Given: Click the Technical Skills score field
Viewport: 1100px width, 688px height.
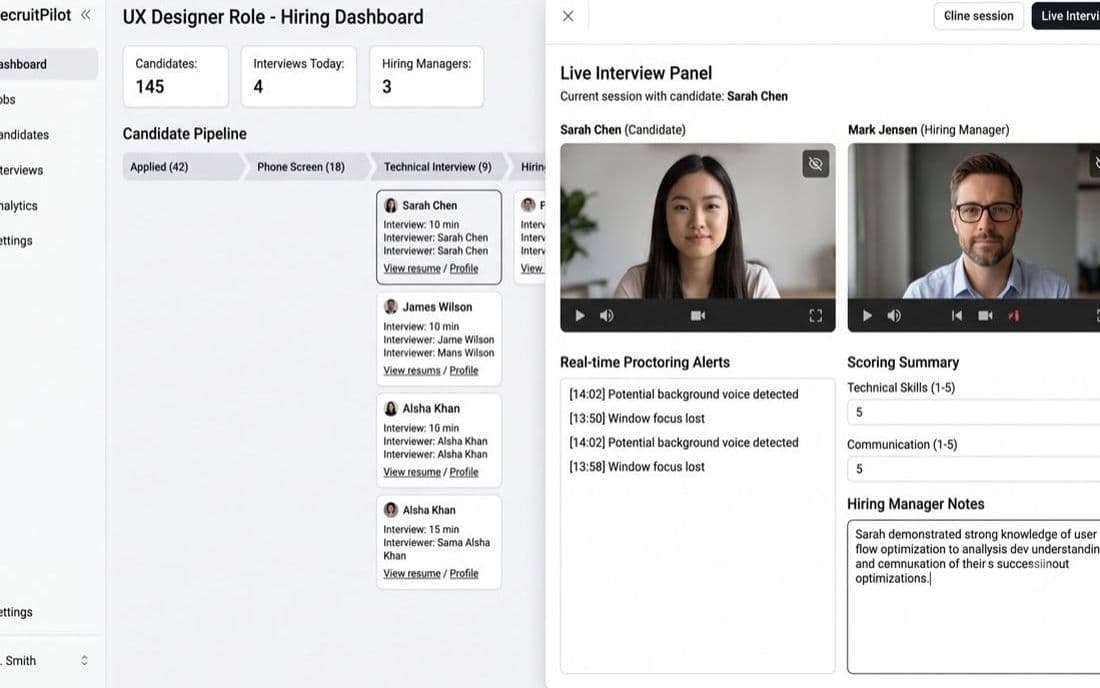Looking at the screenshot, I should [x=974, y=412].
